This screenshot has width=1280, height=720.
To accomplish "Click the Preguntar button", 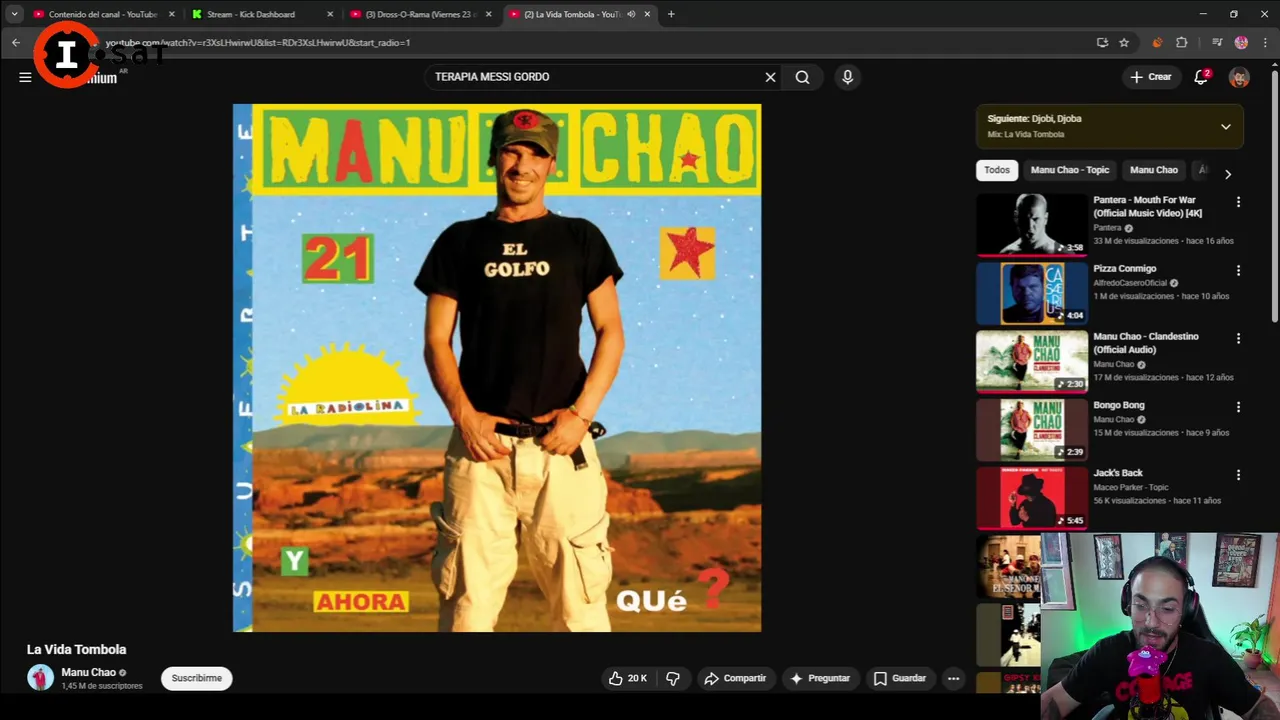I will (x=820, y=678).
